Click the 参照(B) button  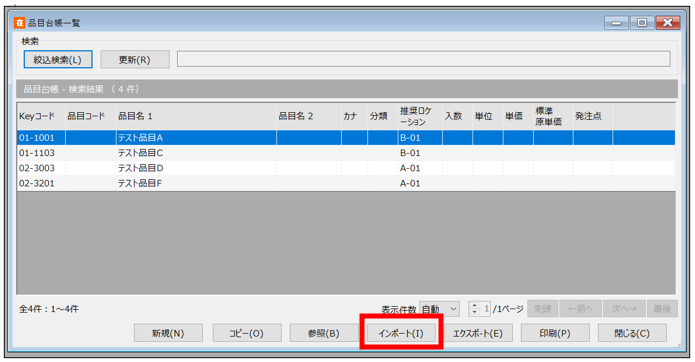click(324, 333)
